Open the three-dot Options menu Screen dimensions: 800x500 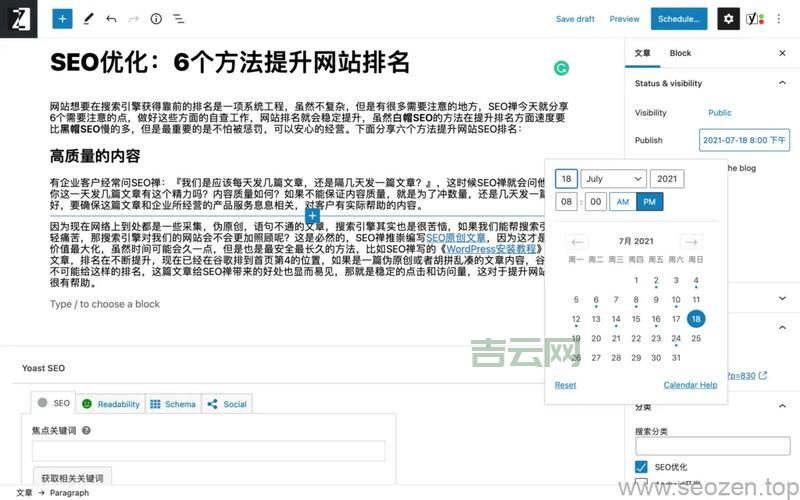(x=779, y=19)
